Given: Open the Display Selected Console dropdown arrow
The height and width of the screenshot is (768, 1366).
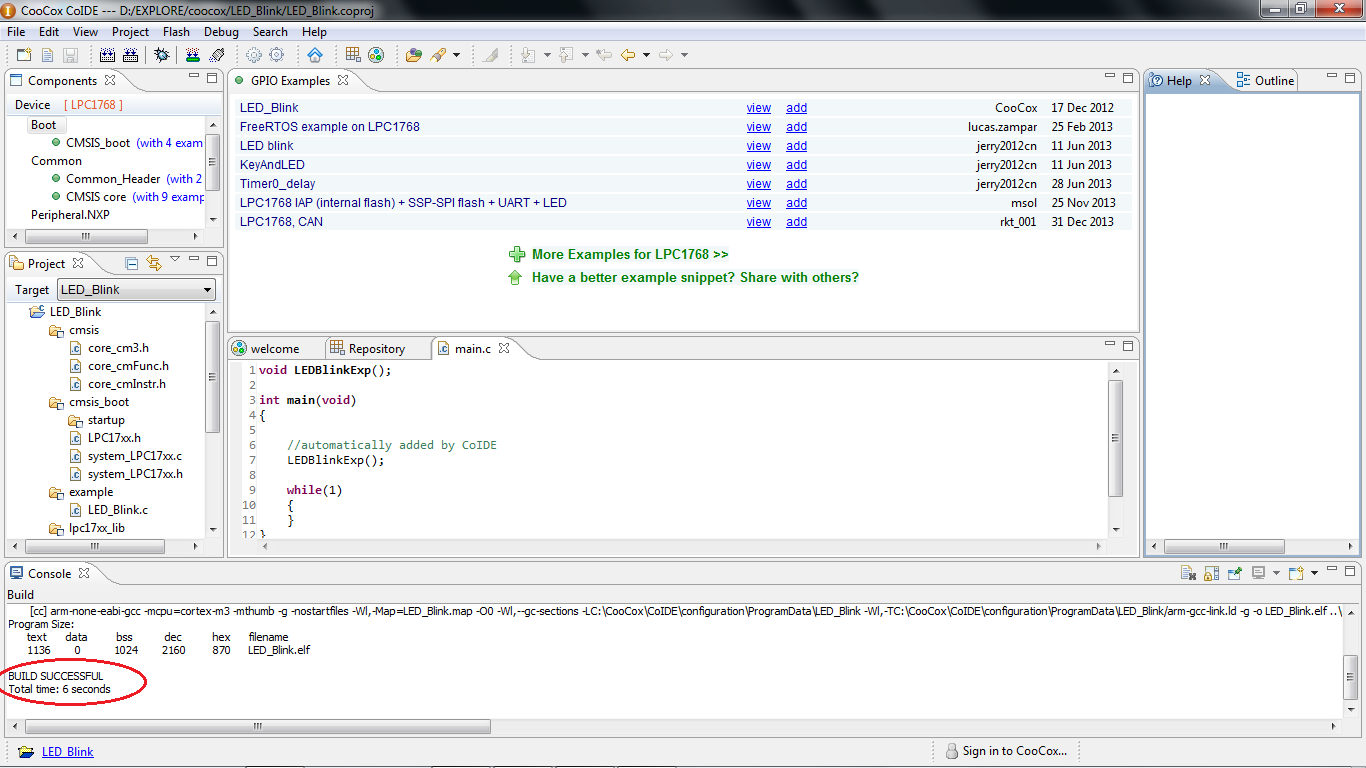Looking at the screenshot, I should 1276,573.
